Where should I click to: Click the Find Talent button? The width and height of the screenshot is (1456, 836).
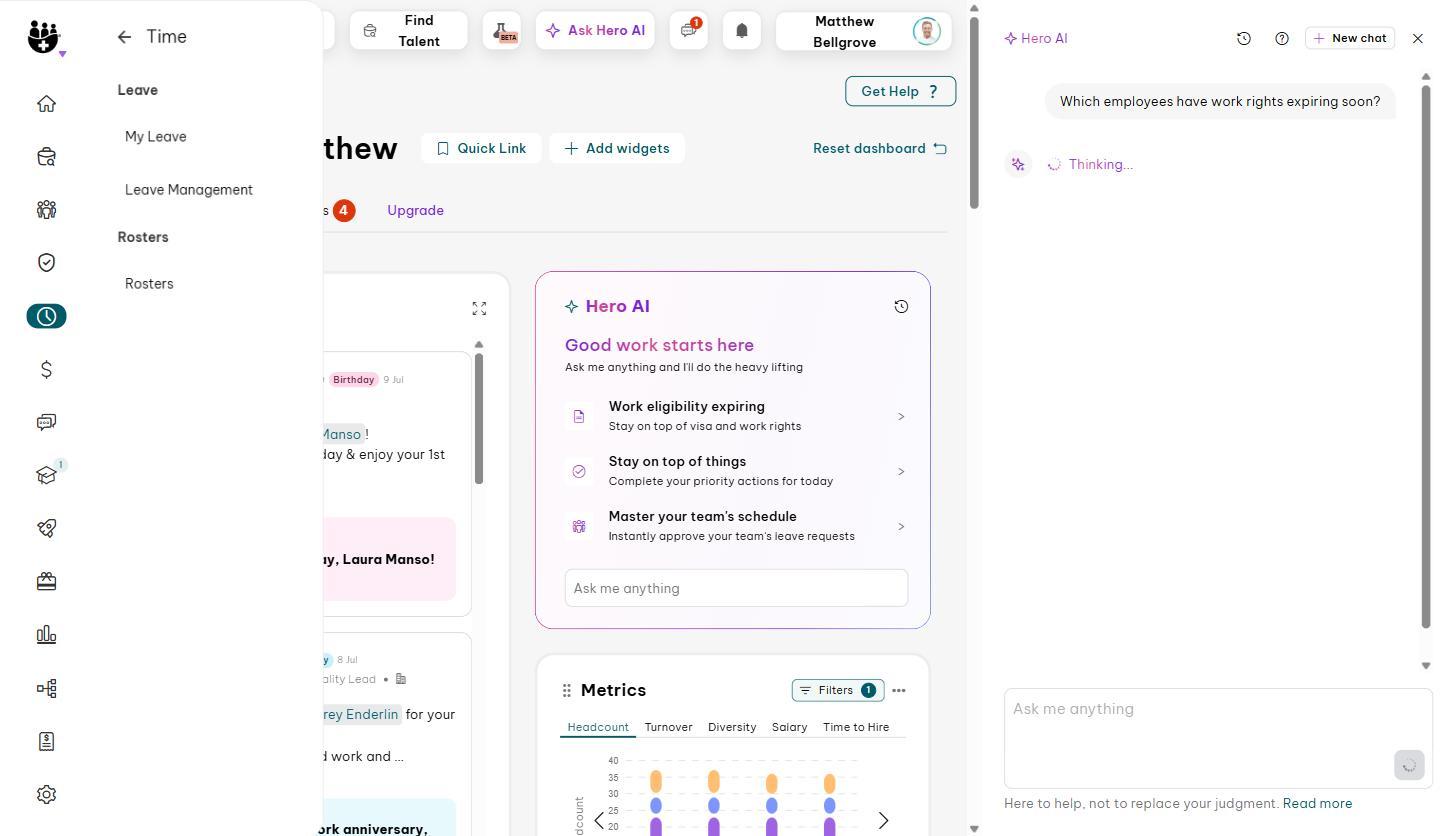point(408,31)
